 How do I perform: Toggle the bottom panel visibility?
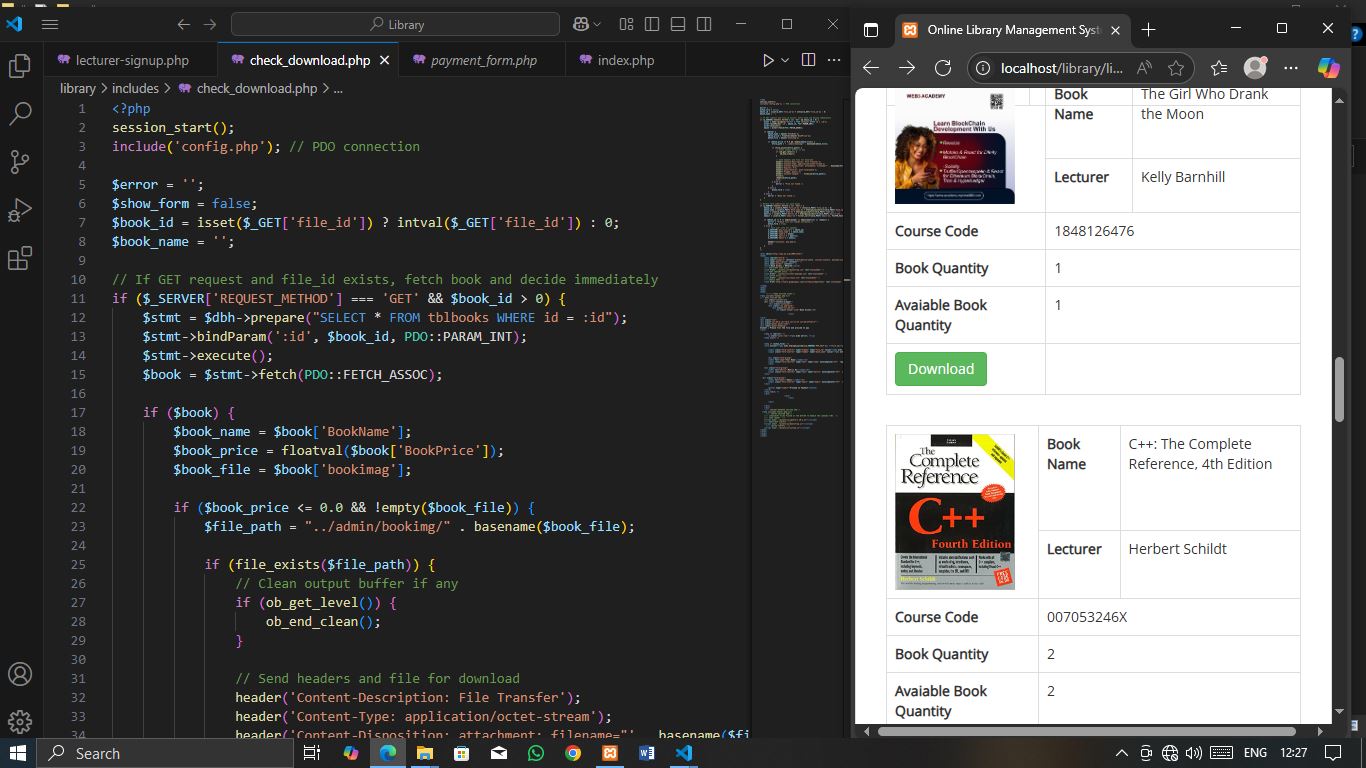tap(678, 24)
